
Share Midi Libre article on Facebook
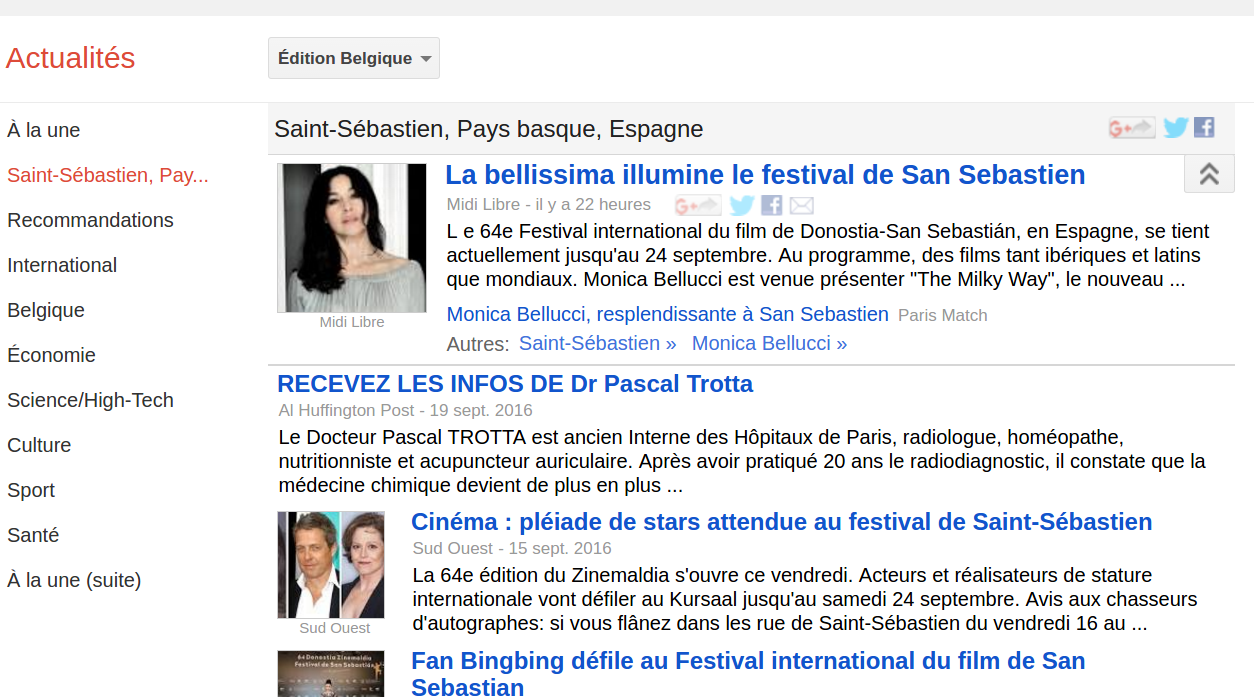click(771, 206)
